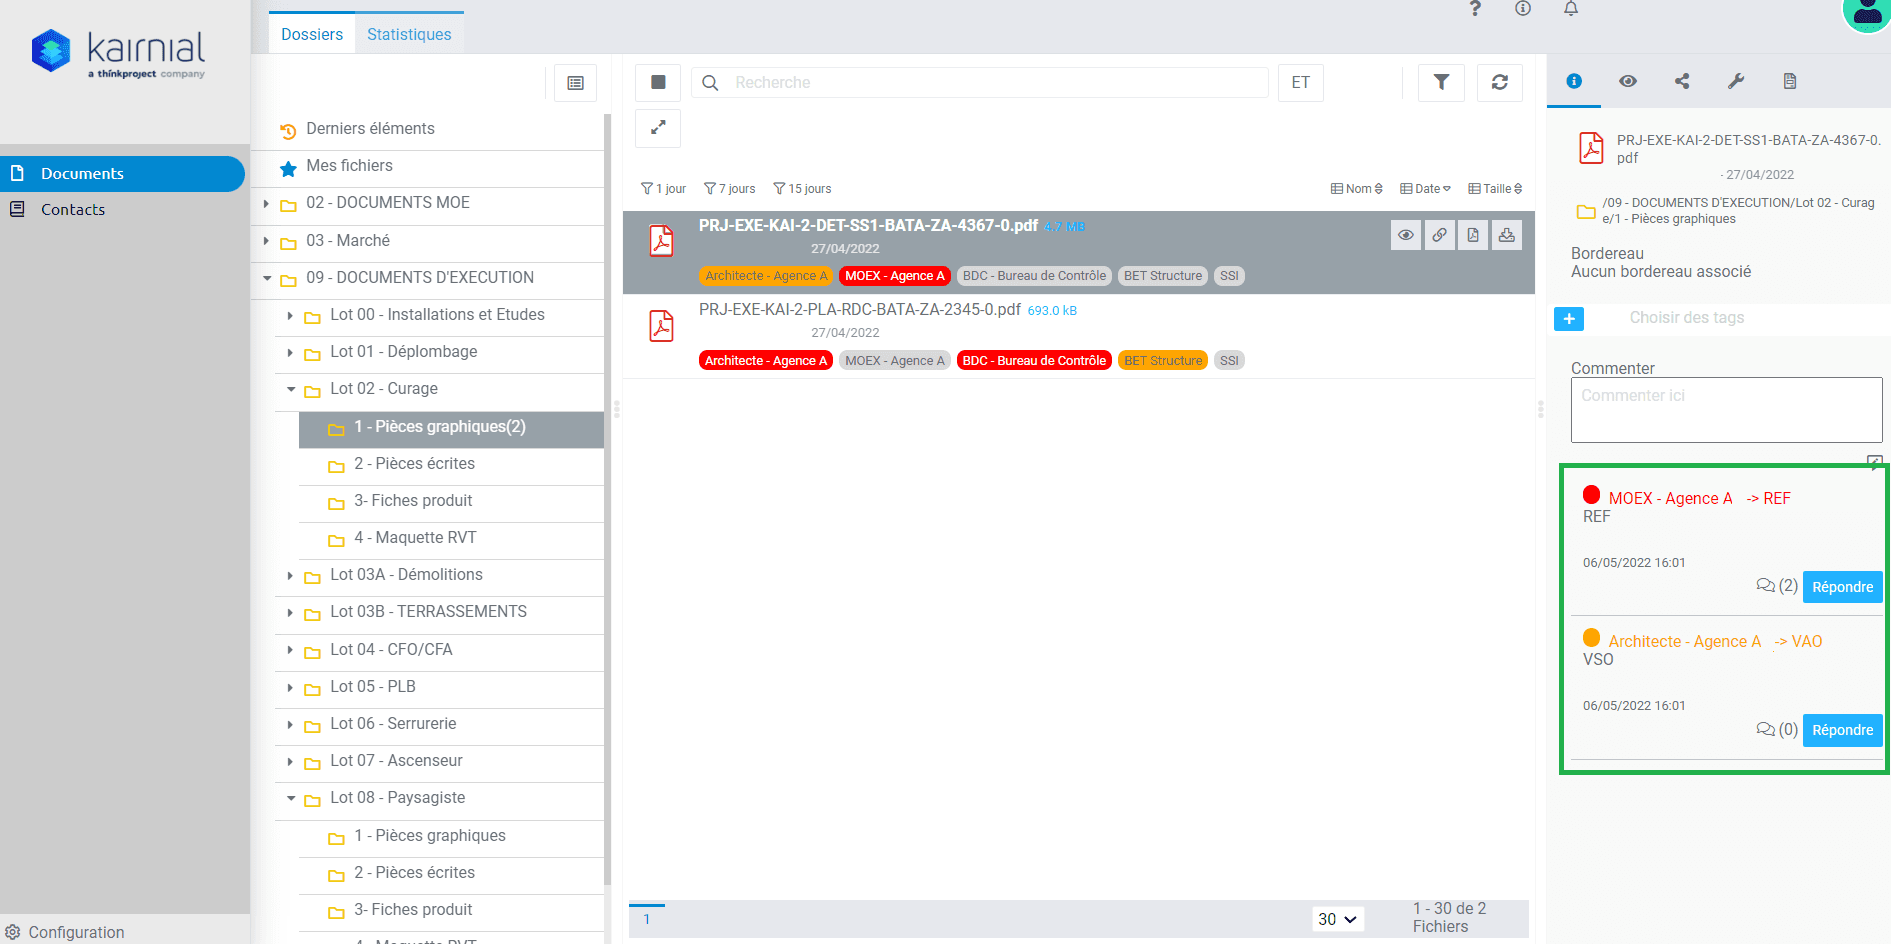Image resolution: width=1891 pixels, height=944 pixels.
Task: Open the PRJ-EXE-KAI-2-PLA-RDC-BATA-ZA-2345-0.pdf file
Action: (859, 310)
